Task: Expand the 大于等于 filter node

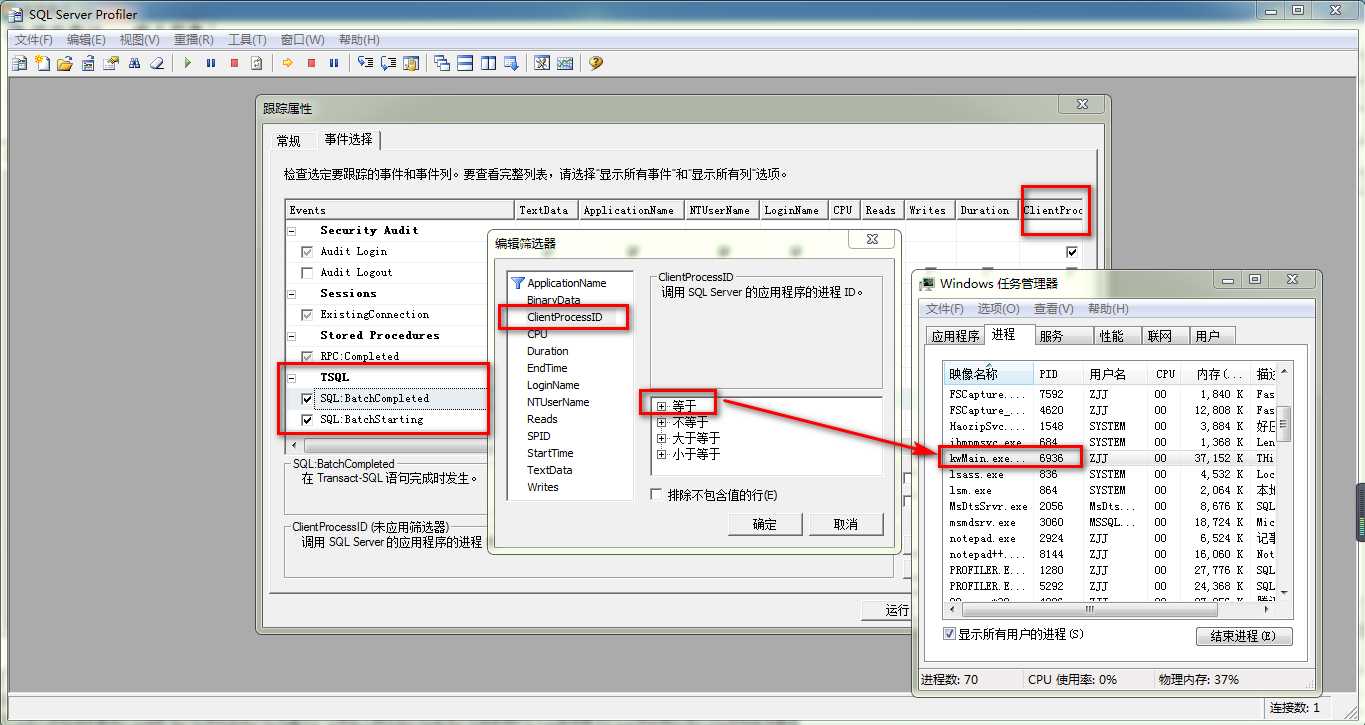Action: 662,438
